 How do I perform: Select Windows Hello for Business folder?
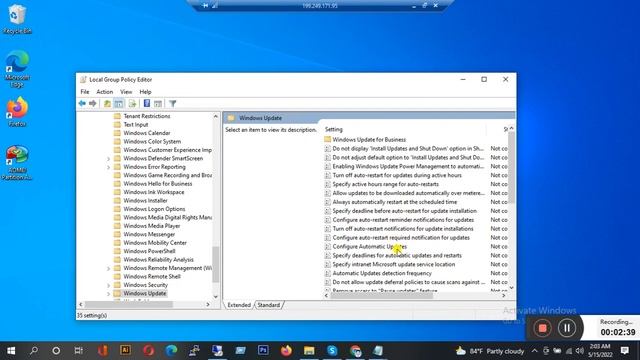point(158,184)
